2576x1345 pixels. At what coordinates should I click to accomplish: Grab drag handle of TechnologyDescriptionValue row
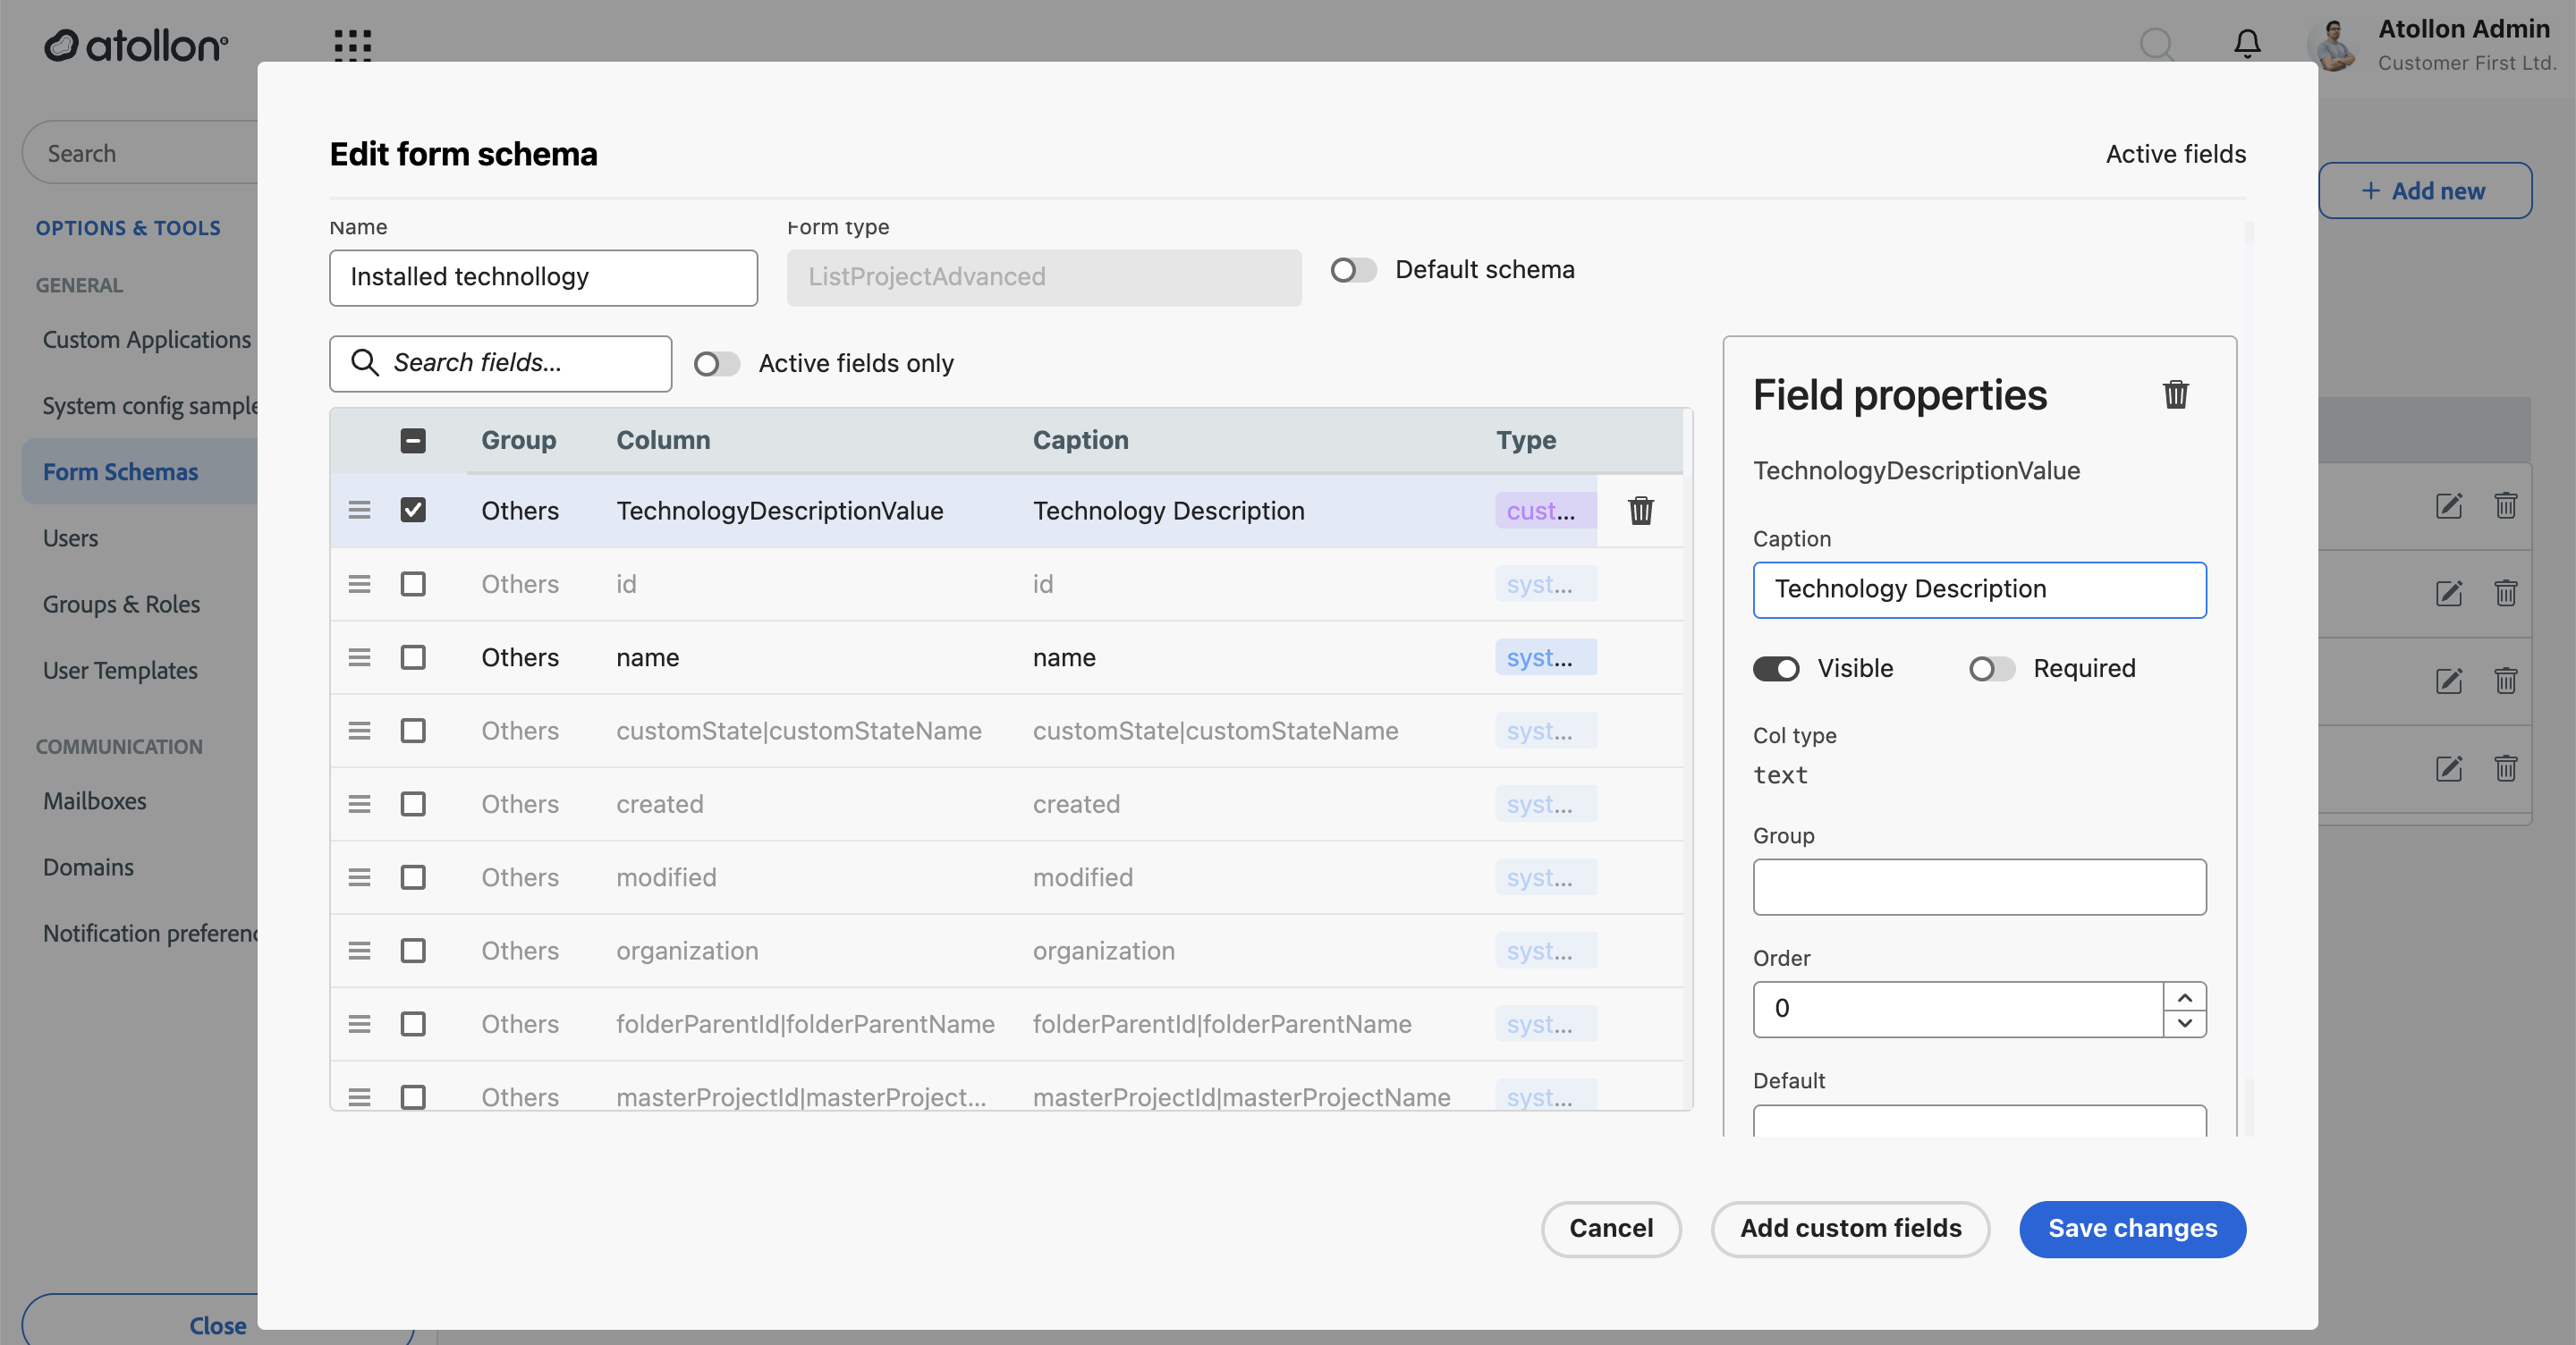(359, 510)
